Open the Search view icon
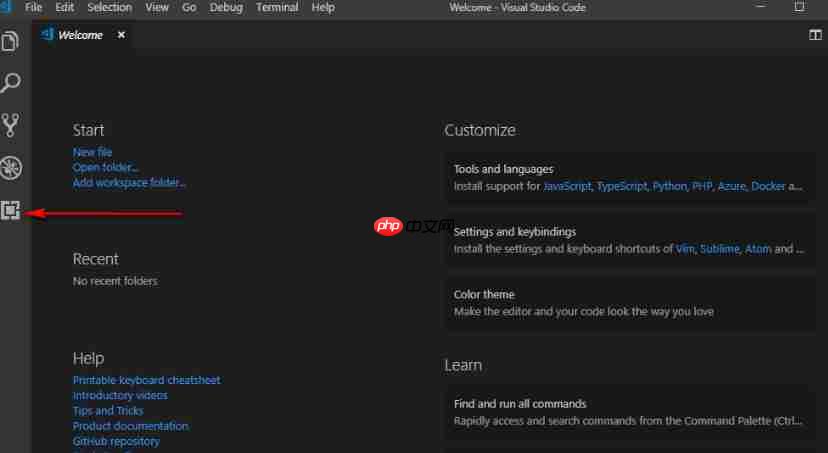This screenshot has width=828, height=453. point(11,83)
